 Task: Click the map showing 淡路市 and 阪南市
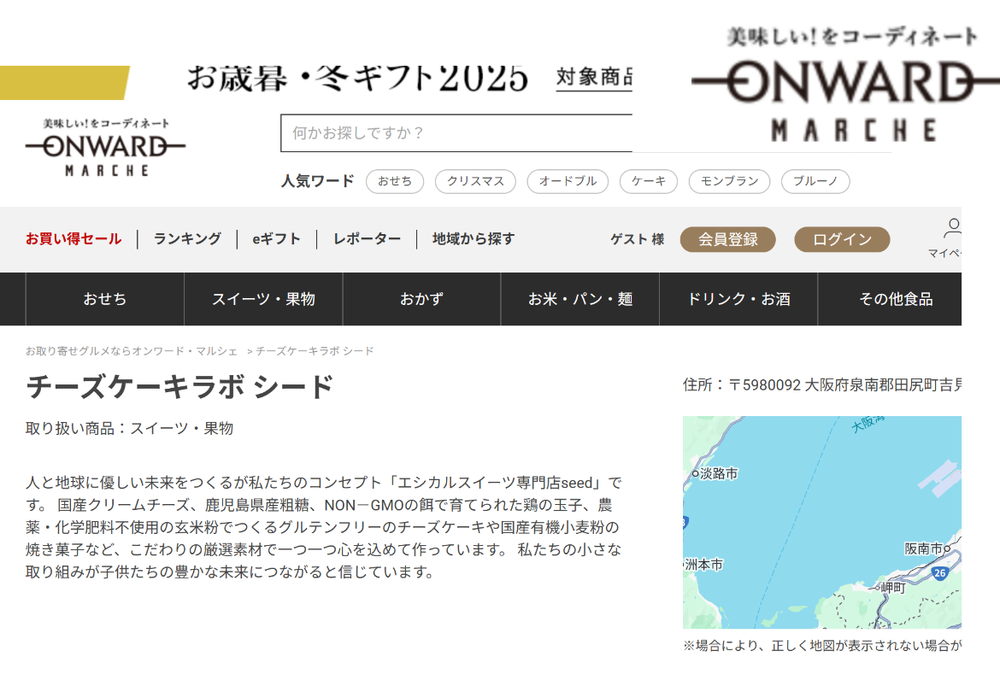(822, 522)
